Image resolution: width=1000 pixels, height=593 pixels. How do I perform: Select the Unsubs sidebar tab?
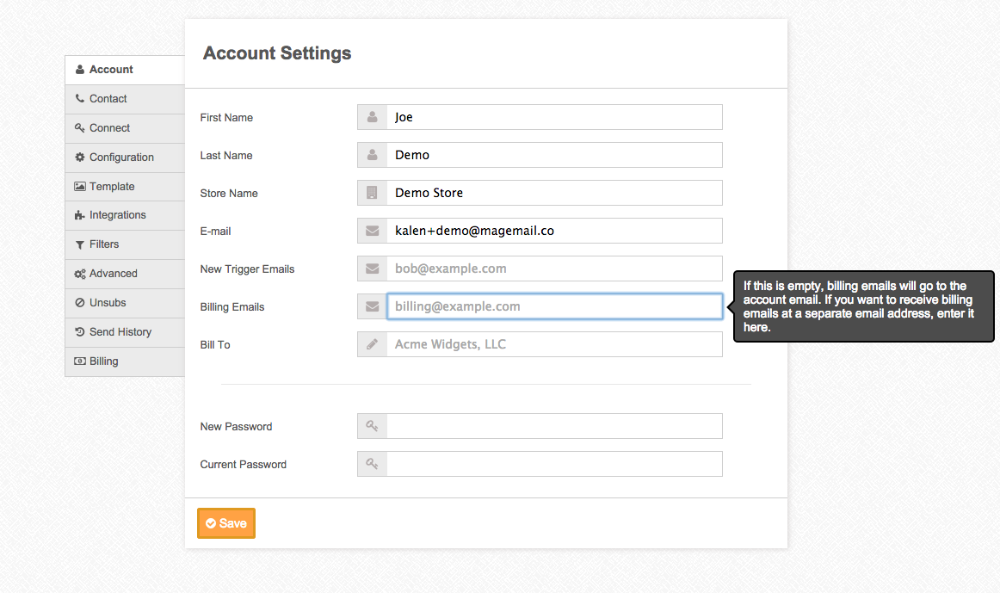[x=107, y=303]
